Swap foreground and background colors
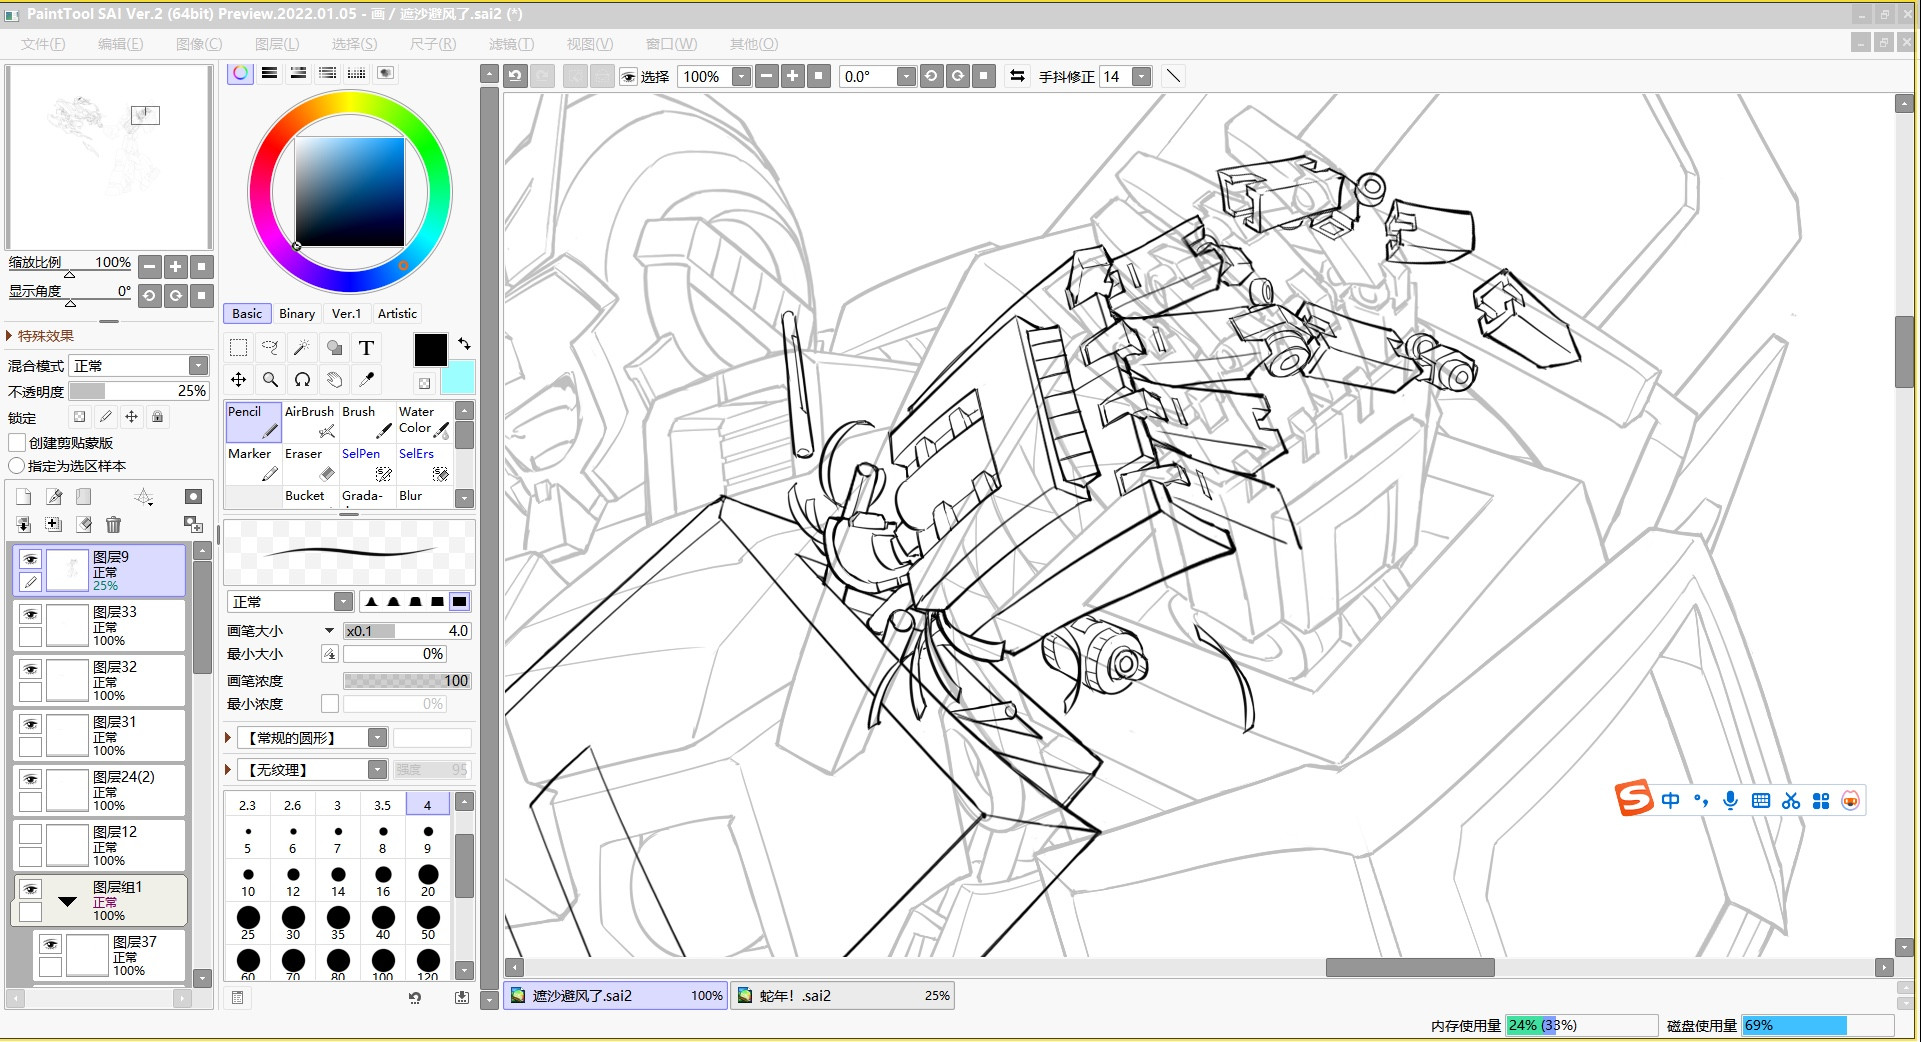1921x1042 pixels. [x=464, y=343]
